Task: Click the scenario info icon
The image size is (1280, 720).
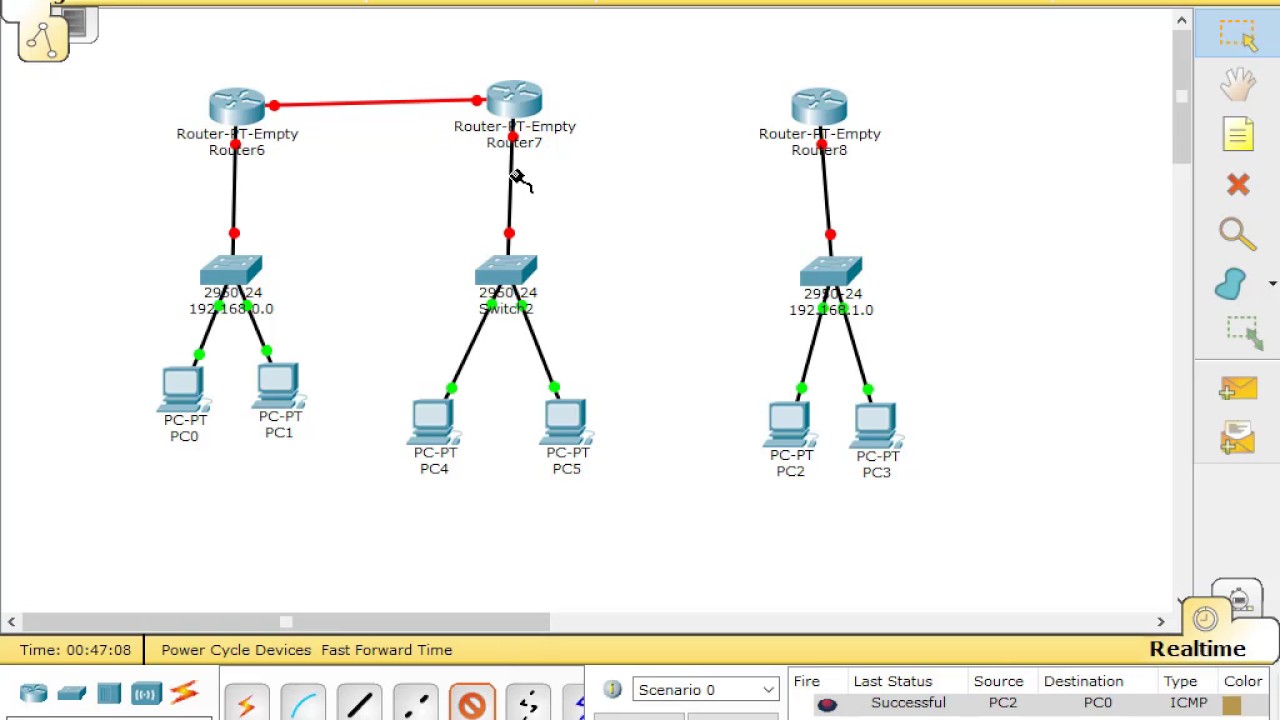Action: (x=612, y=689)
